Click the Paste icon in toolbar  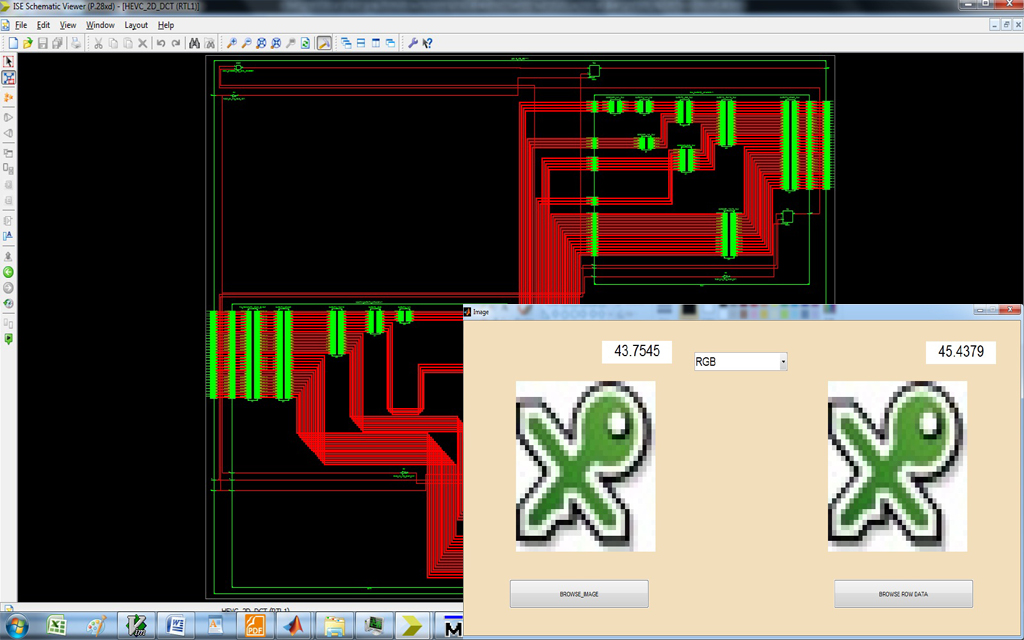click(128, 43)
